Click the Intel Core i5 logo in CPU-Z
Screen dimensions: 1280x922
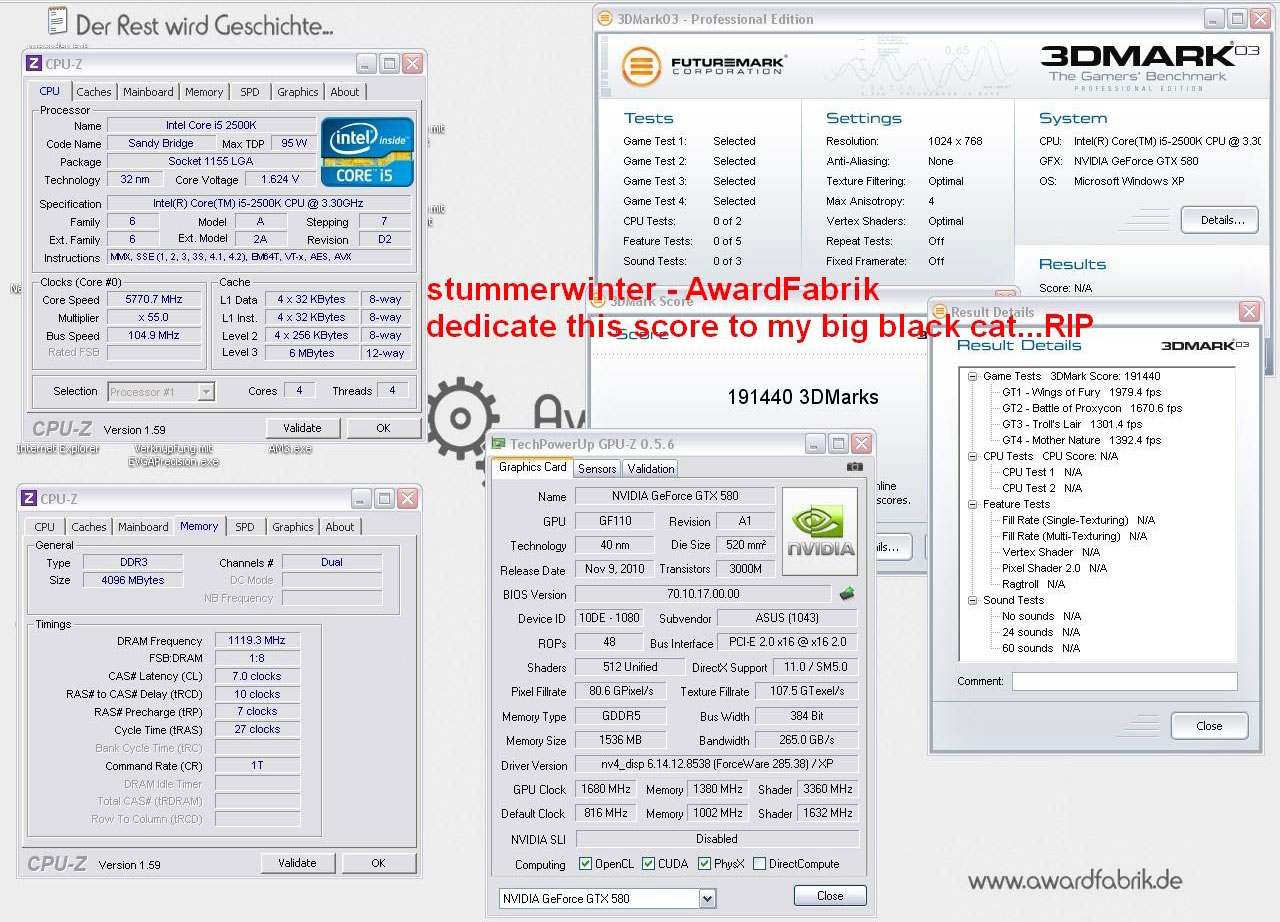coord(367,152)
